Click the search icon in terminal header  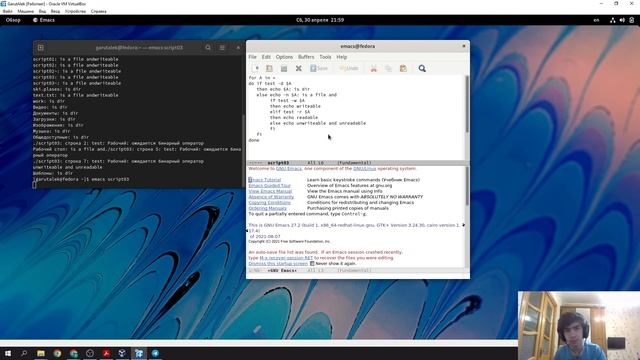pos(208,47)
